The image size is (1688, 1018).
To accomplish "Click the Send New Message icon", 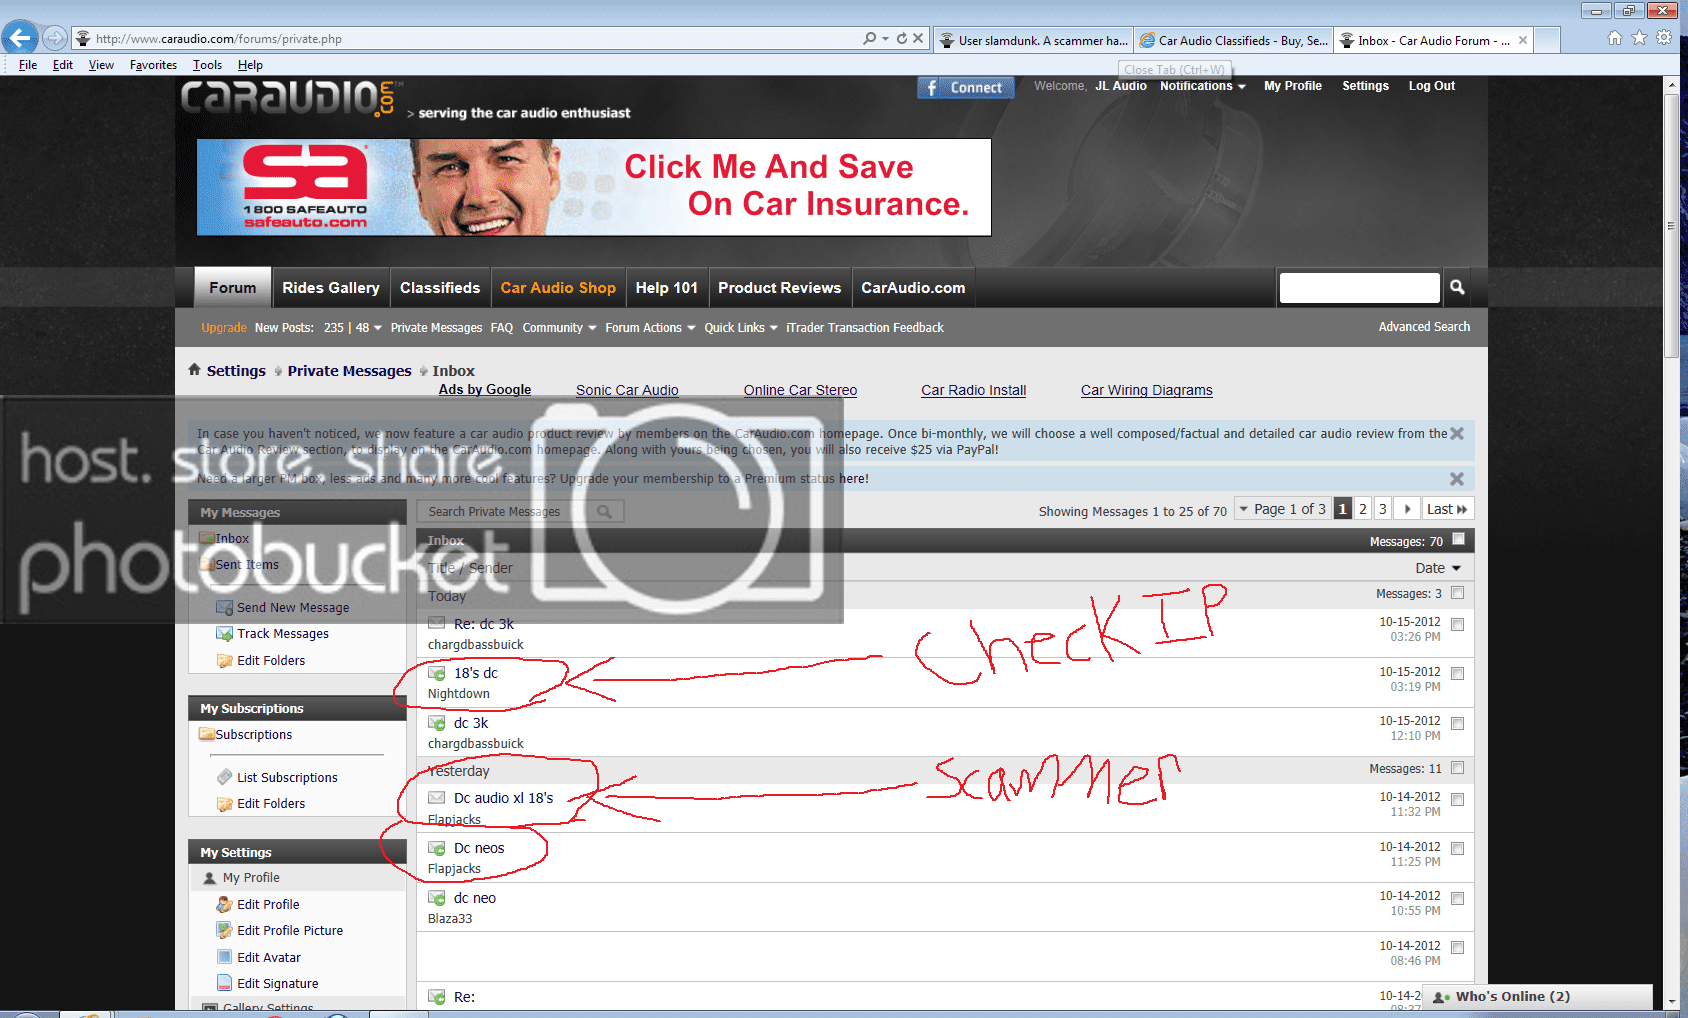I will [x=225, y=607].
